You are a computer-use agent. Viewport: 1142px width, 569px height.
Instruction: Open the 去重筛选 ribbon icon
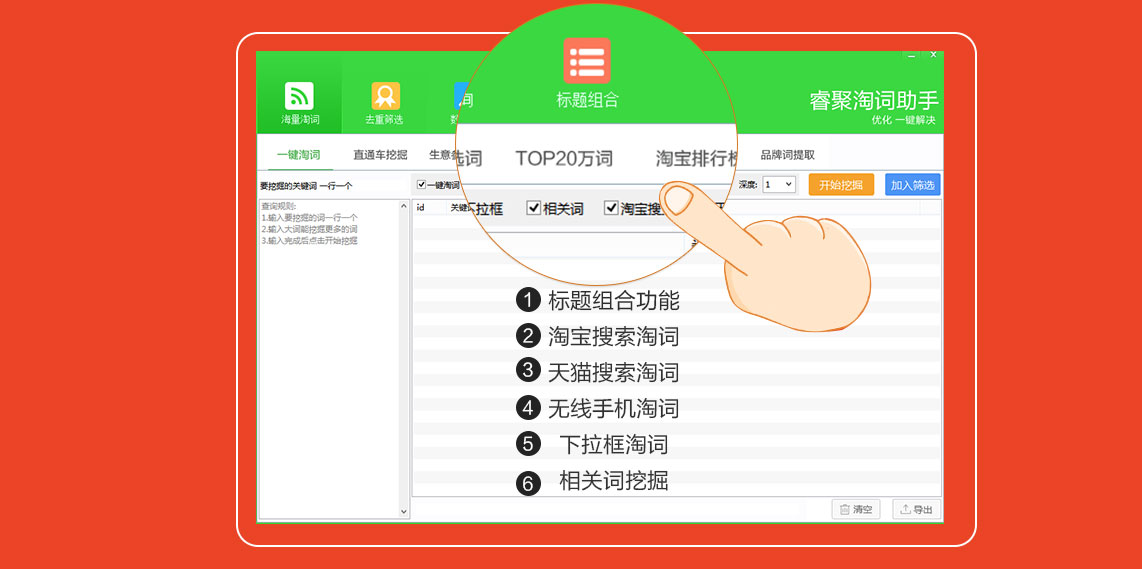coord(385,95)
